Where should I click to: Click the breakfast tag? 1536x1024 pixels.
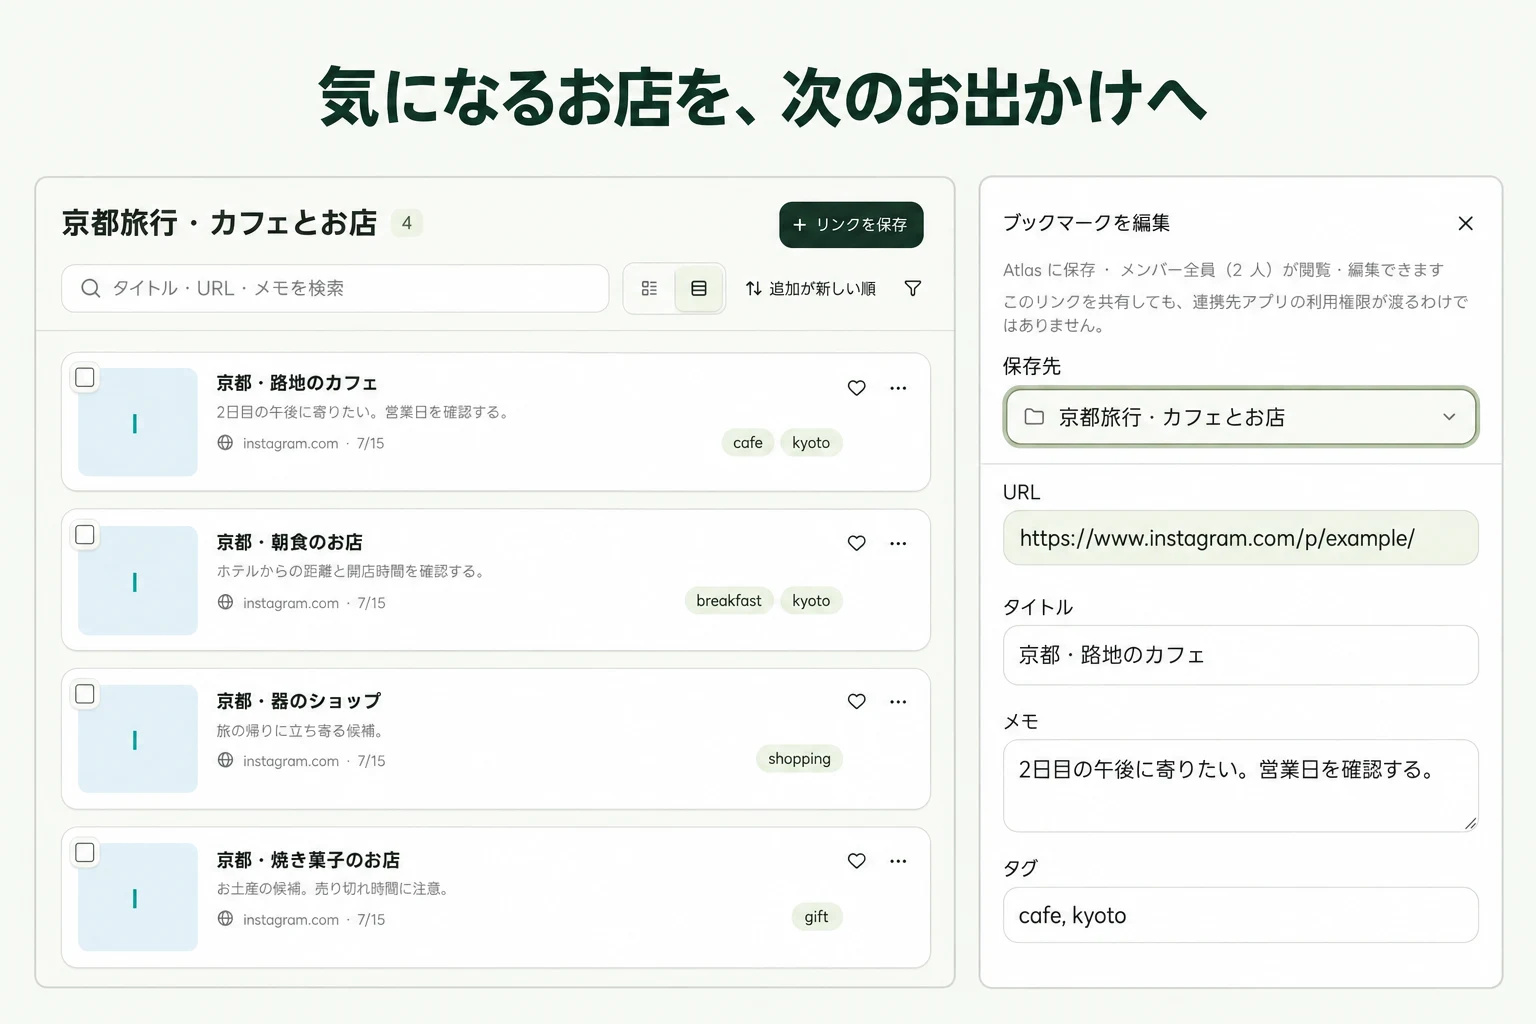tap(729, 601)
